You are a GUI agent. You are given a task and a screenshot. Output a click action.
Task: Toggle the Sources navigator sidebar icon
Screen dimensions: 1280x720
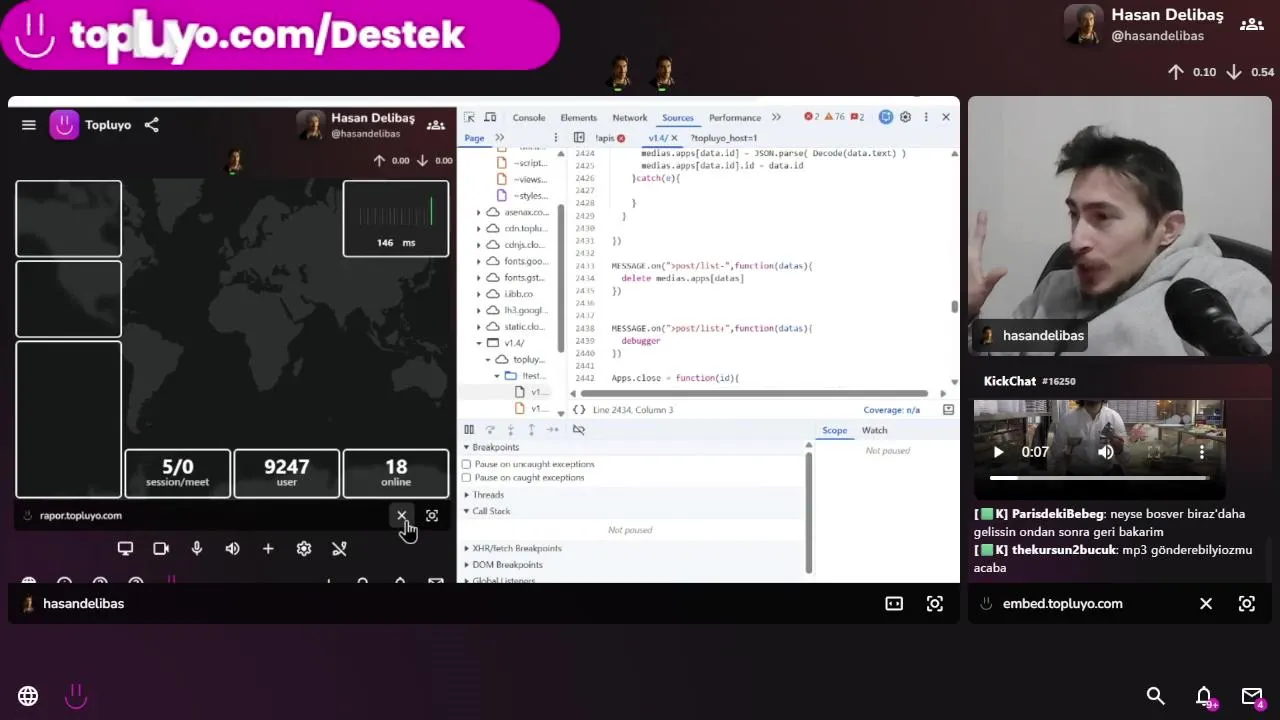click(x=579, y=138)
